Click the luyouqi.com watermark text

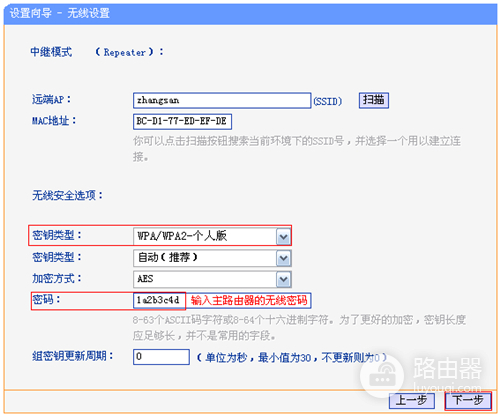pyautogui.click(x=447, y=388)
